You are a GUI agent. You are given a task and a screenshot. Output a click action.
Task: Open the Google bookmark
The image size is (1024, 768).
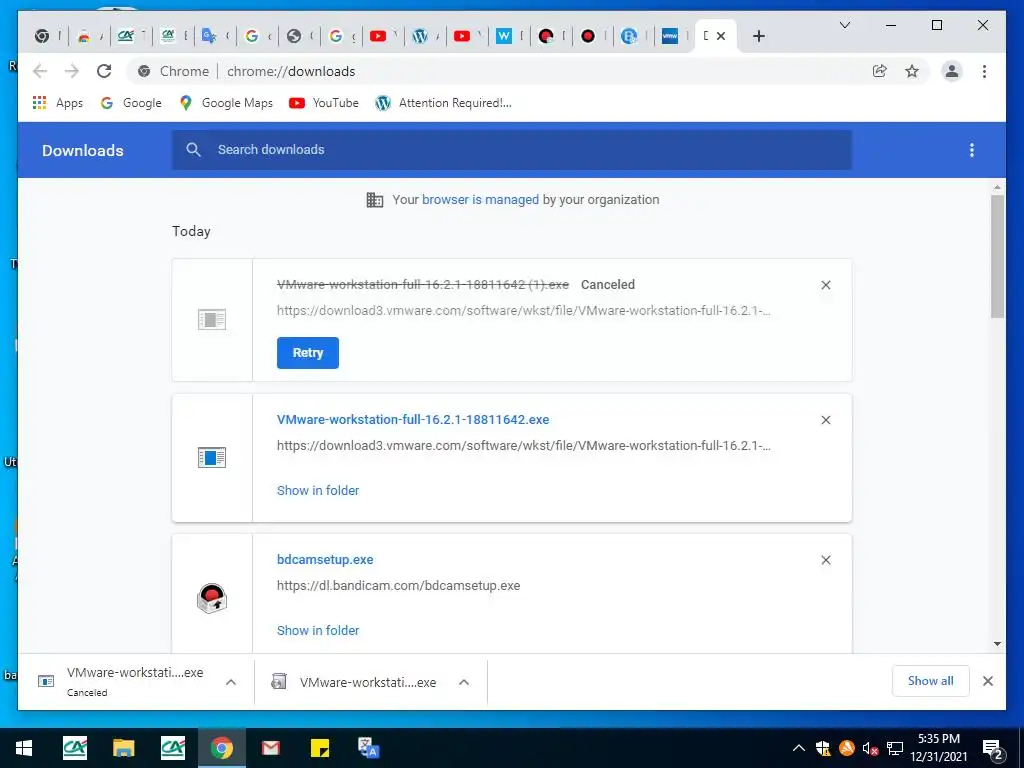[x=131, y=103]
